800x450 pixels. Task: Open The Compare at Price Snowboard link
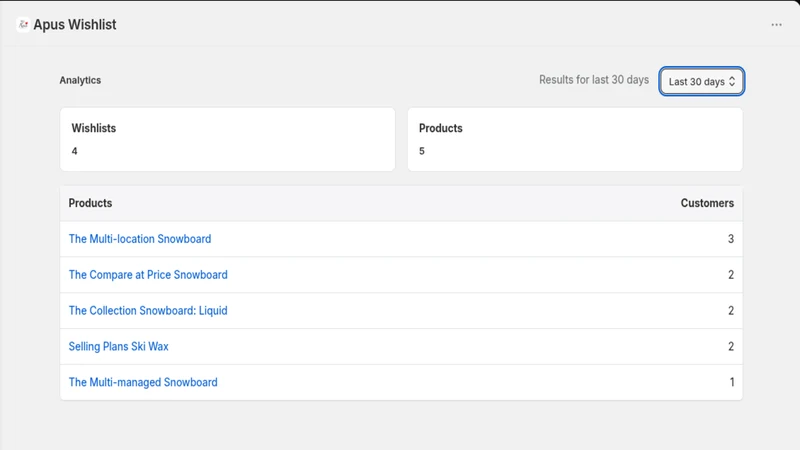tap(148, 274)
